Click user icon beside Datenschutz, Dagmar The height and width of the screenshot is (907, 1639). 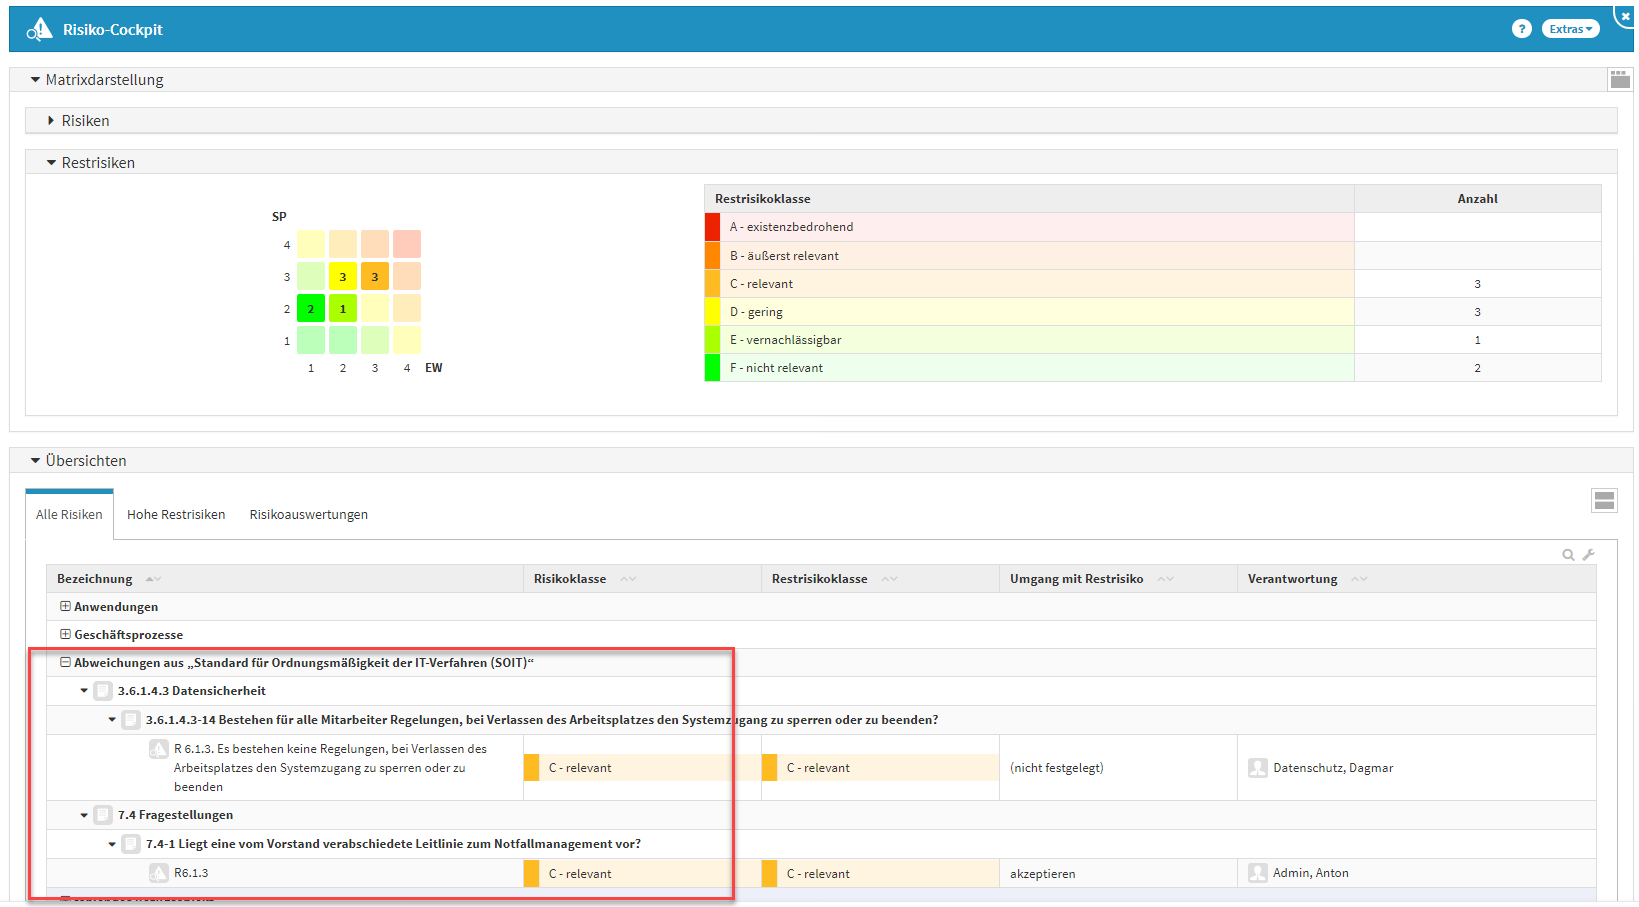click(x=1258, y=768)
